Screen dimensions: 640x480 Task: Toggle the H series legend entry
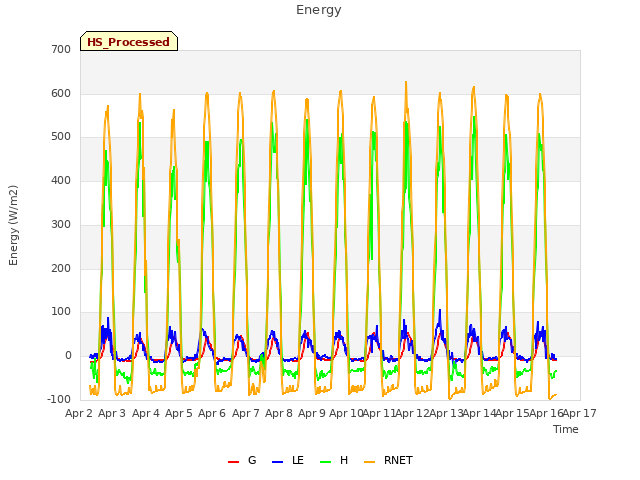pos(334,460)
